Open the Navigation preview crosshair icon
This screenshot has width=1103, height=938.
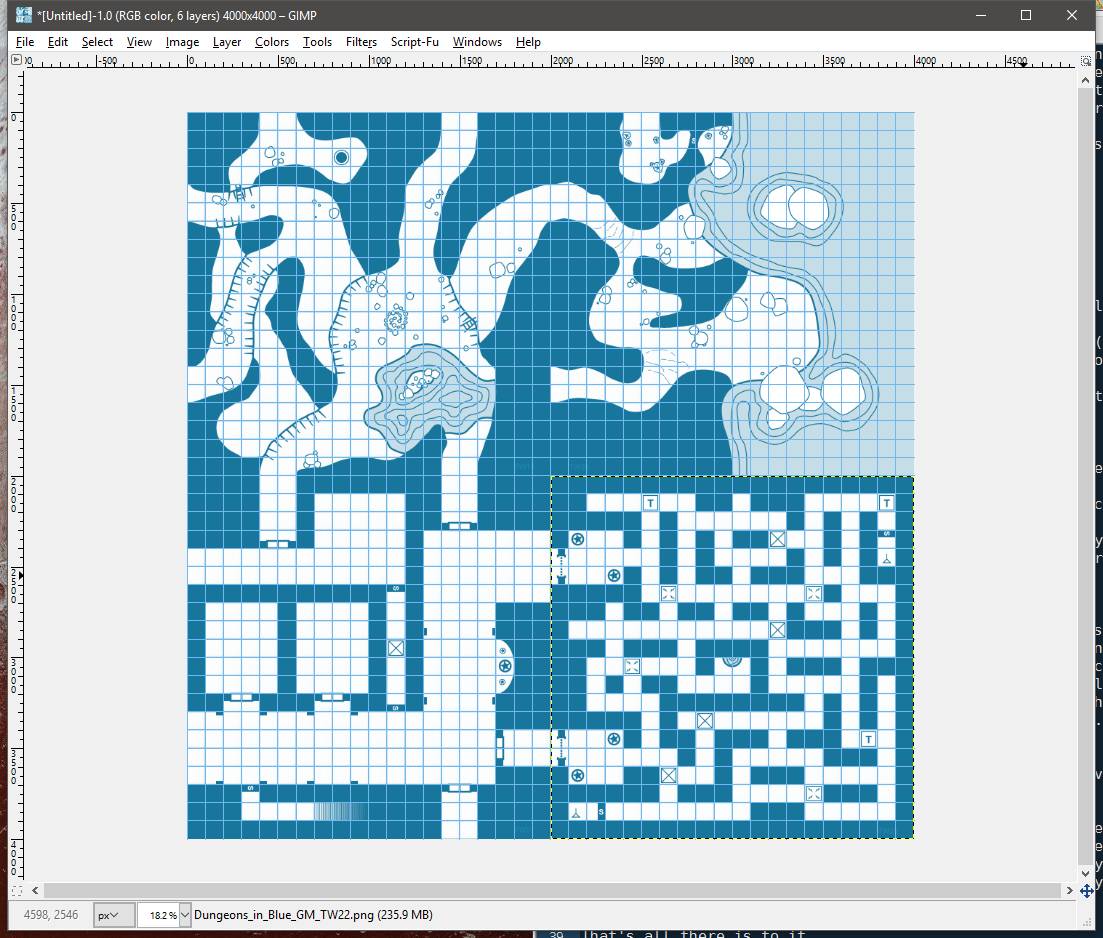(1087, 890)
